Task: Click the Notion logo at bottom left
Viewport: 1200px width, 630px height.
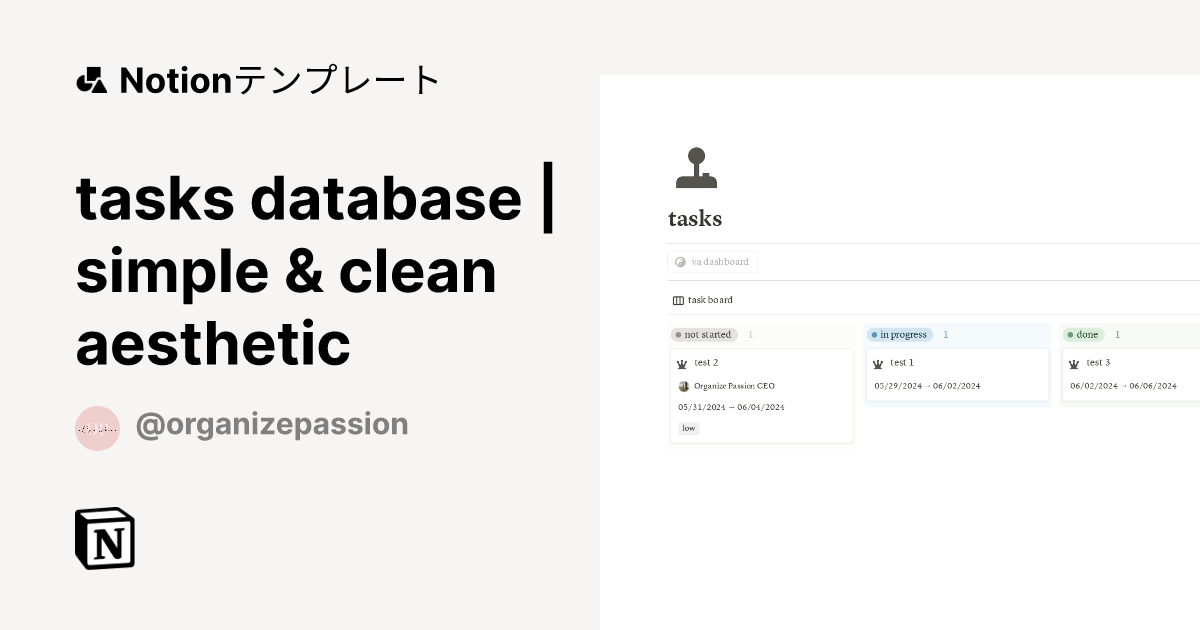Action: click(x=105, y=538)
